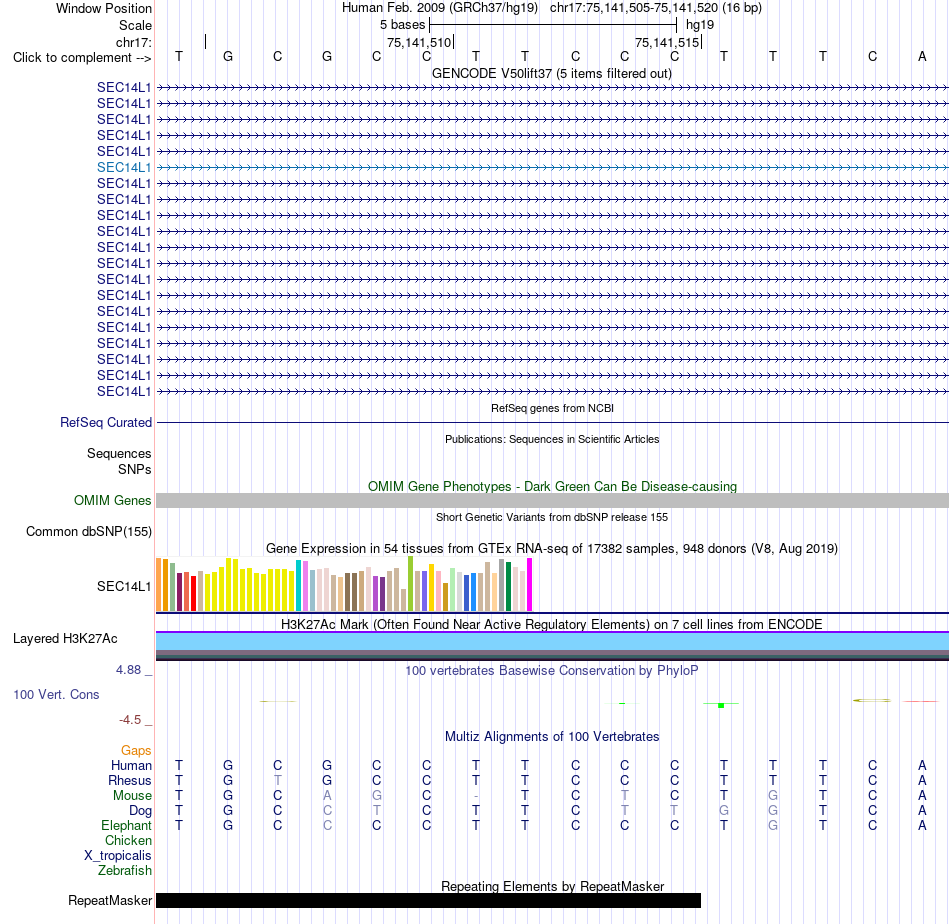
Task: Open 'Multiz Alignments of 100 Vertebrates' title
Action: point(552,737)
